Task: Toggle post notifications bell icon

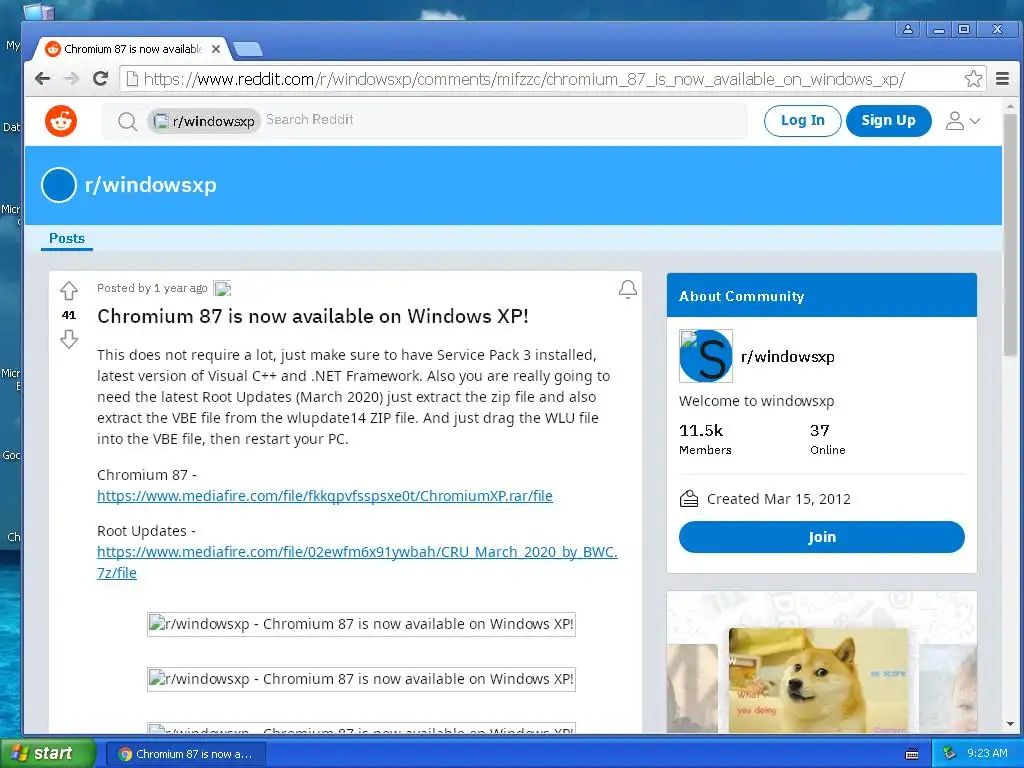Action: tap(628, 289)
